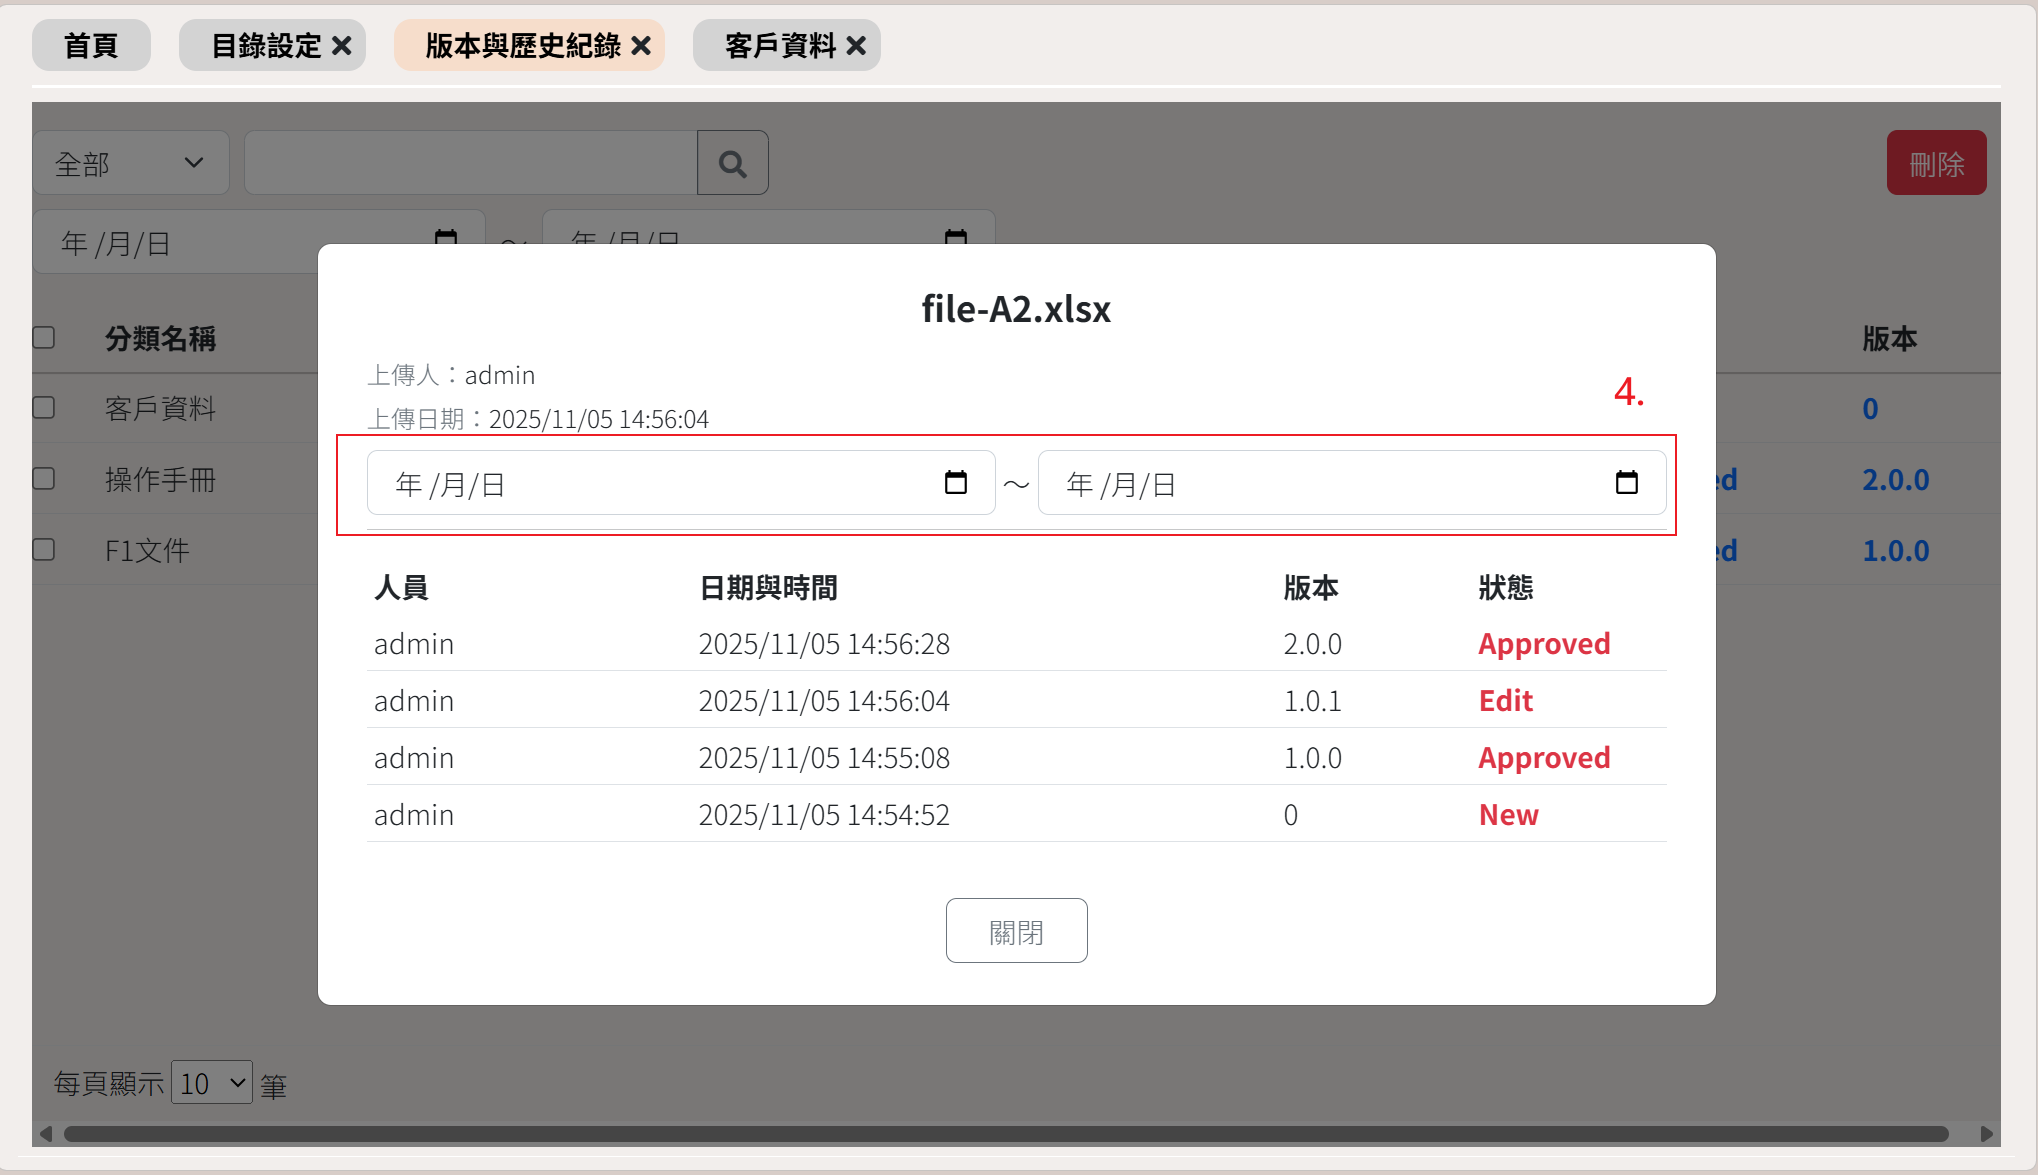Toggle the select-all checkbox in header row
Image resolution: width=2038 pixels, height=1175 pixels.
pos(44,338)
